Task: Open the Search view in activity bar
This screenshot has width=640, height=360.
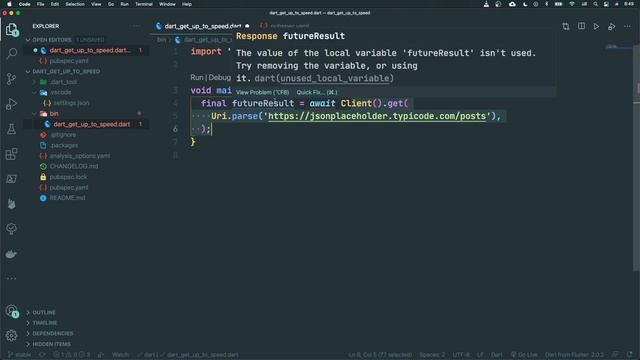Action: [x=11, y=53]
